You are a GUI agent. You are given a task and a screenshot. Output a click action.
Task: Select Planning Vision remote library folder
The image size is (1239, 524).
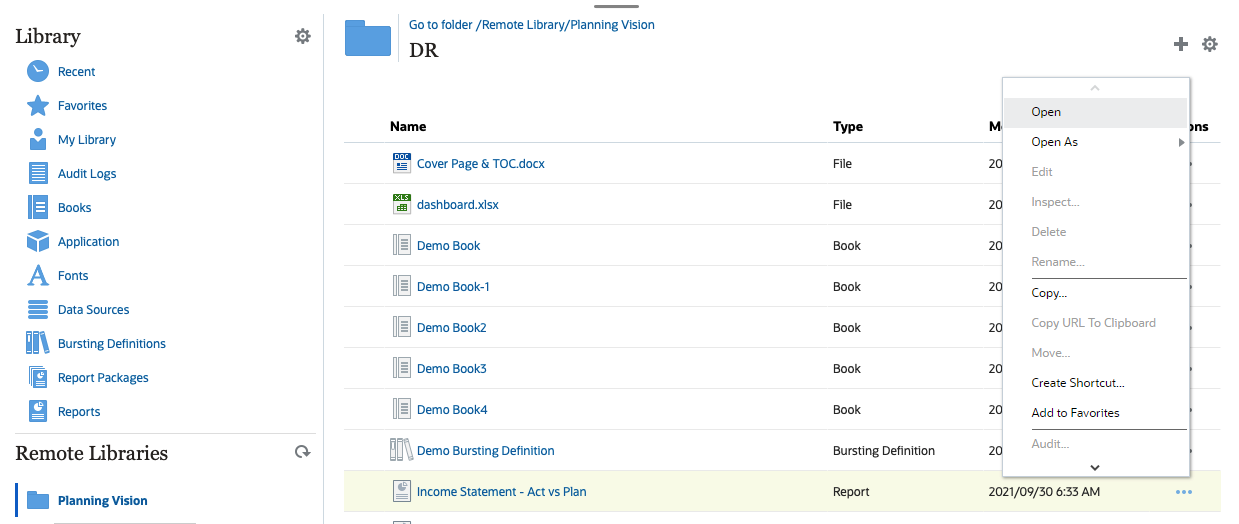pos(102,501)
